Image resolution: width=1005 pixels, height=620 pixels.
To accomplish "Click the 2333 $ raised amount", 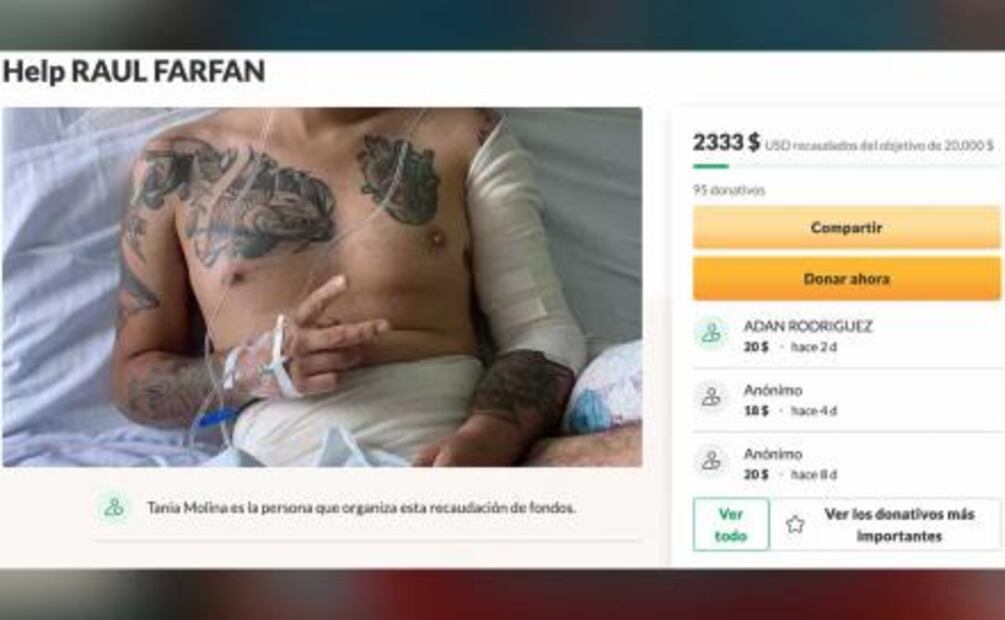I will click(x=726, y=142).
